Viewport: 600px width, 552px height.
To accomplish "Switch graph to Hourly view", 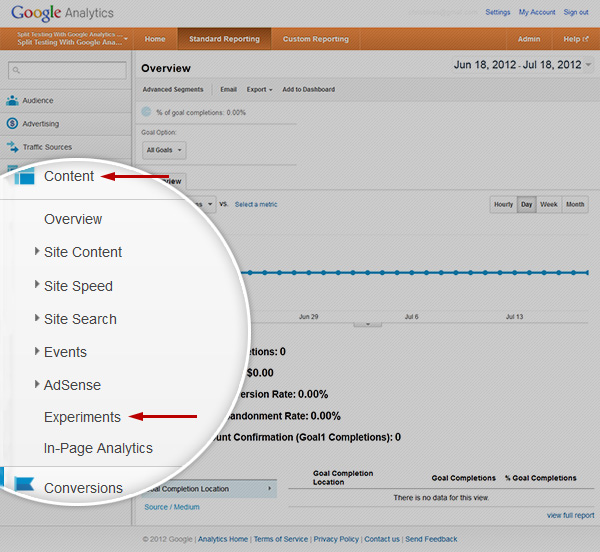I will click(x=503, y=204).
